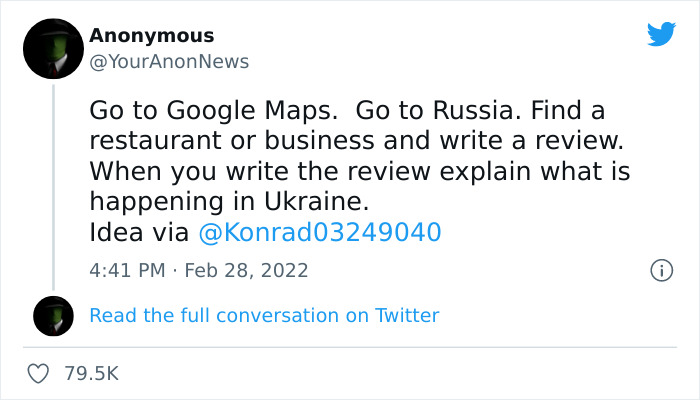Click the word "happening" in the tweet
Image resolution: width=700 pixels, height=400 pixels.
[159, 202]
